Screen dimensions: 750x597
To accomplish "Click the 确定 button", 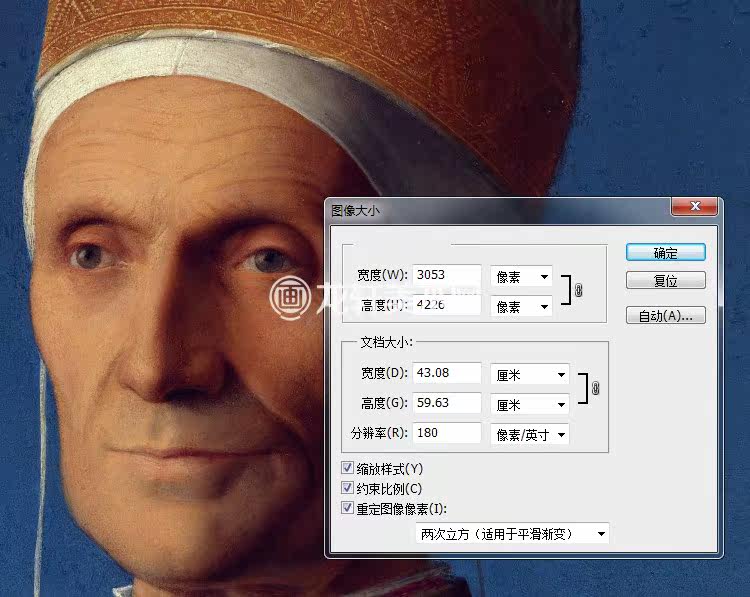I will (665, 253).
